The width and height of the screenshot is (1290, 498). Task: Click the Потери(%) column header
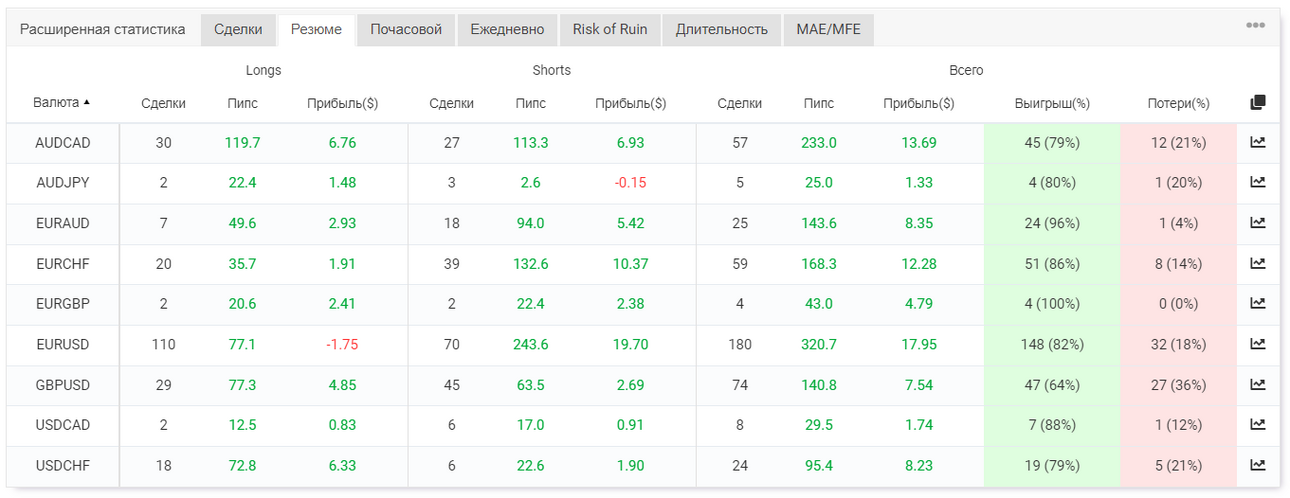point(1179,103)
